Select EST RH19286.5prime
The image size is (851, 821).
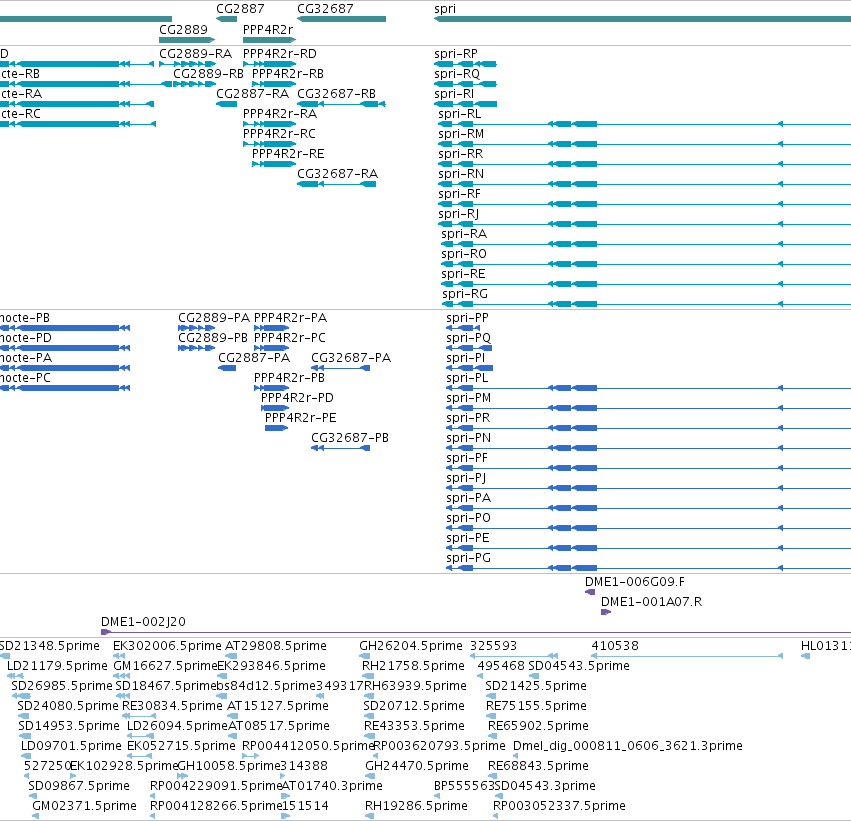pos(416,807)
